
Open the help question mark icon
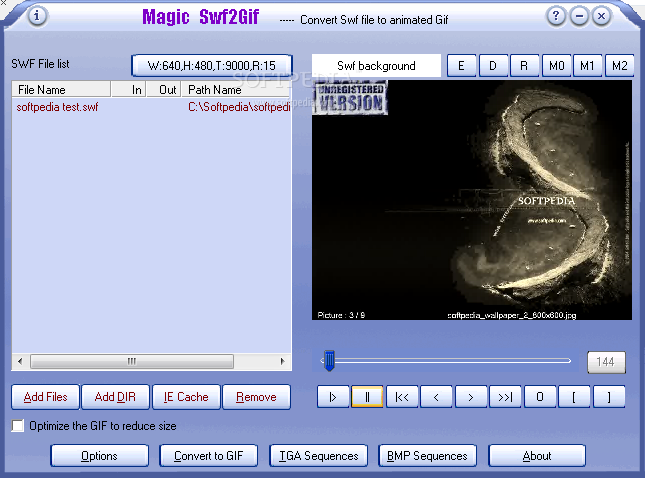[556, 16]
